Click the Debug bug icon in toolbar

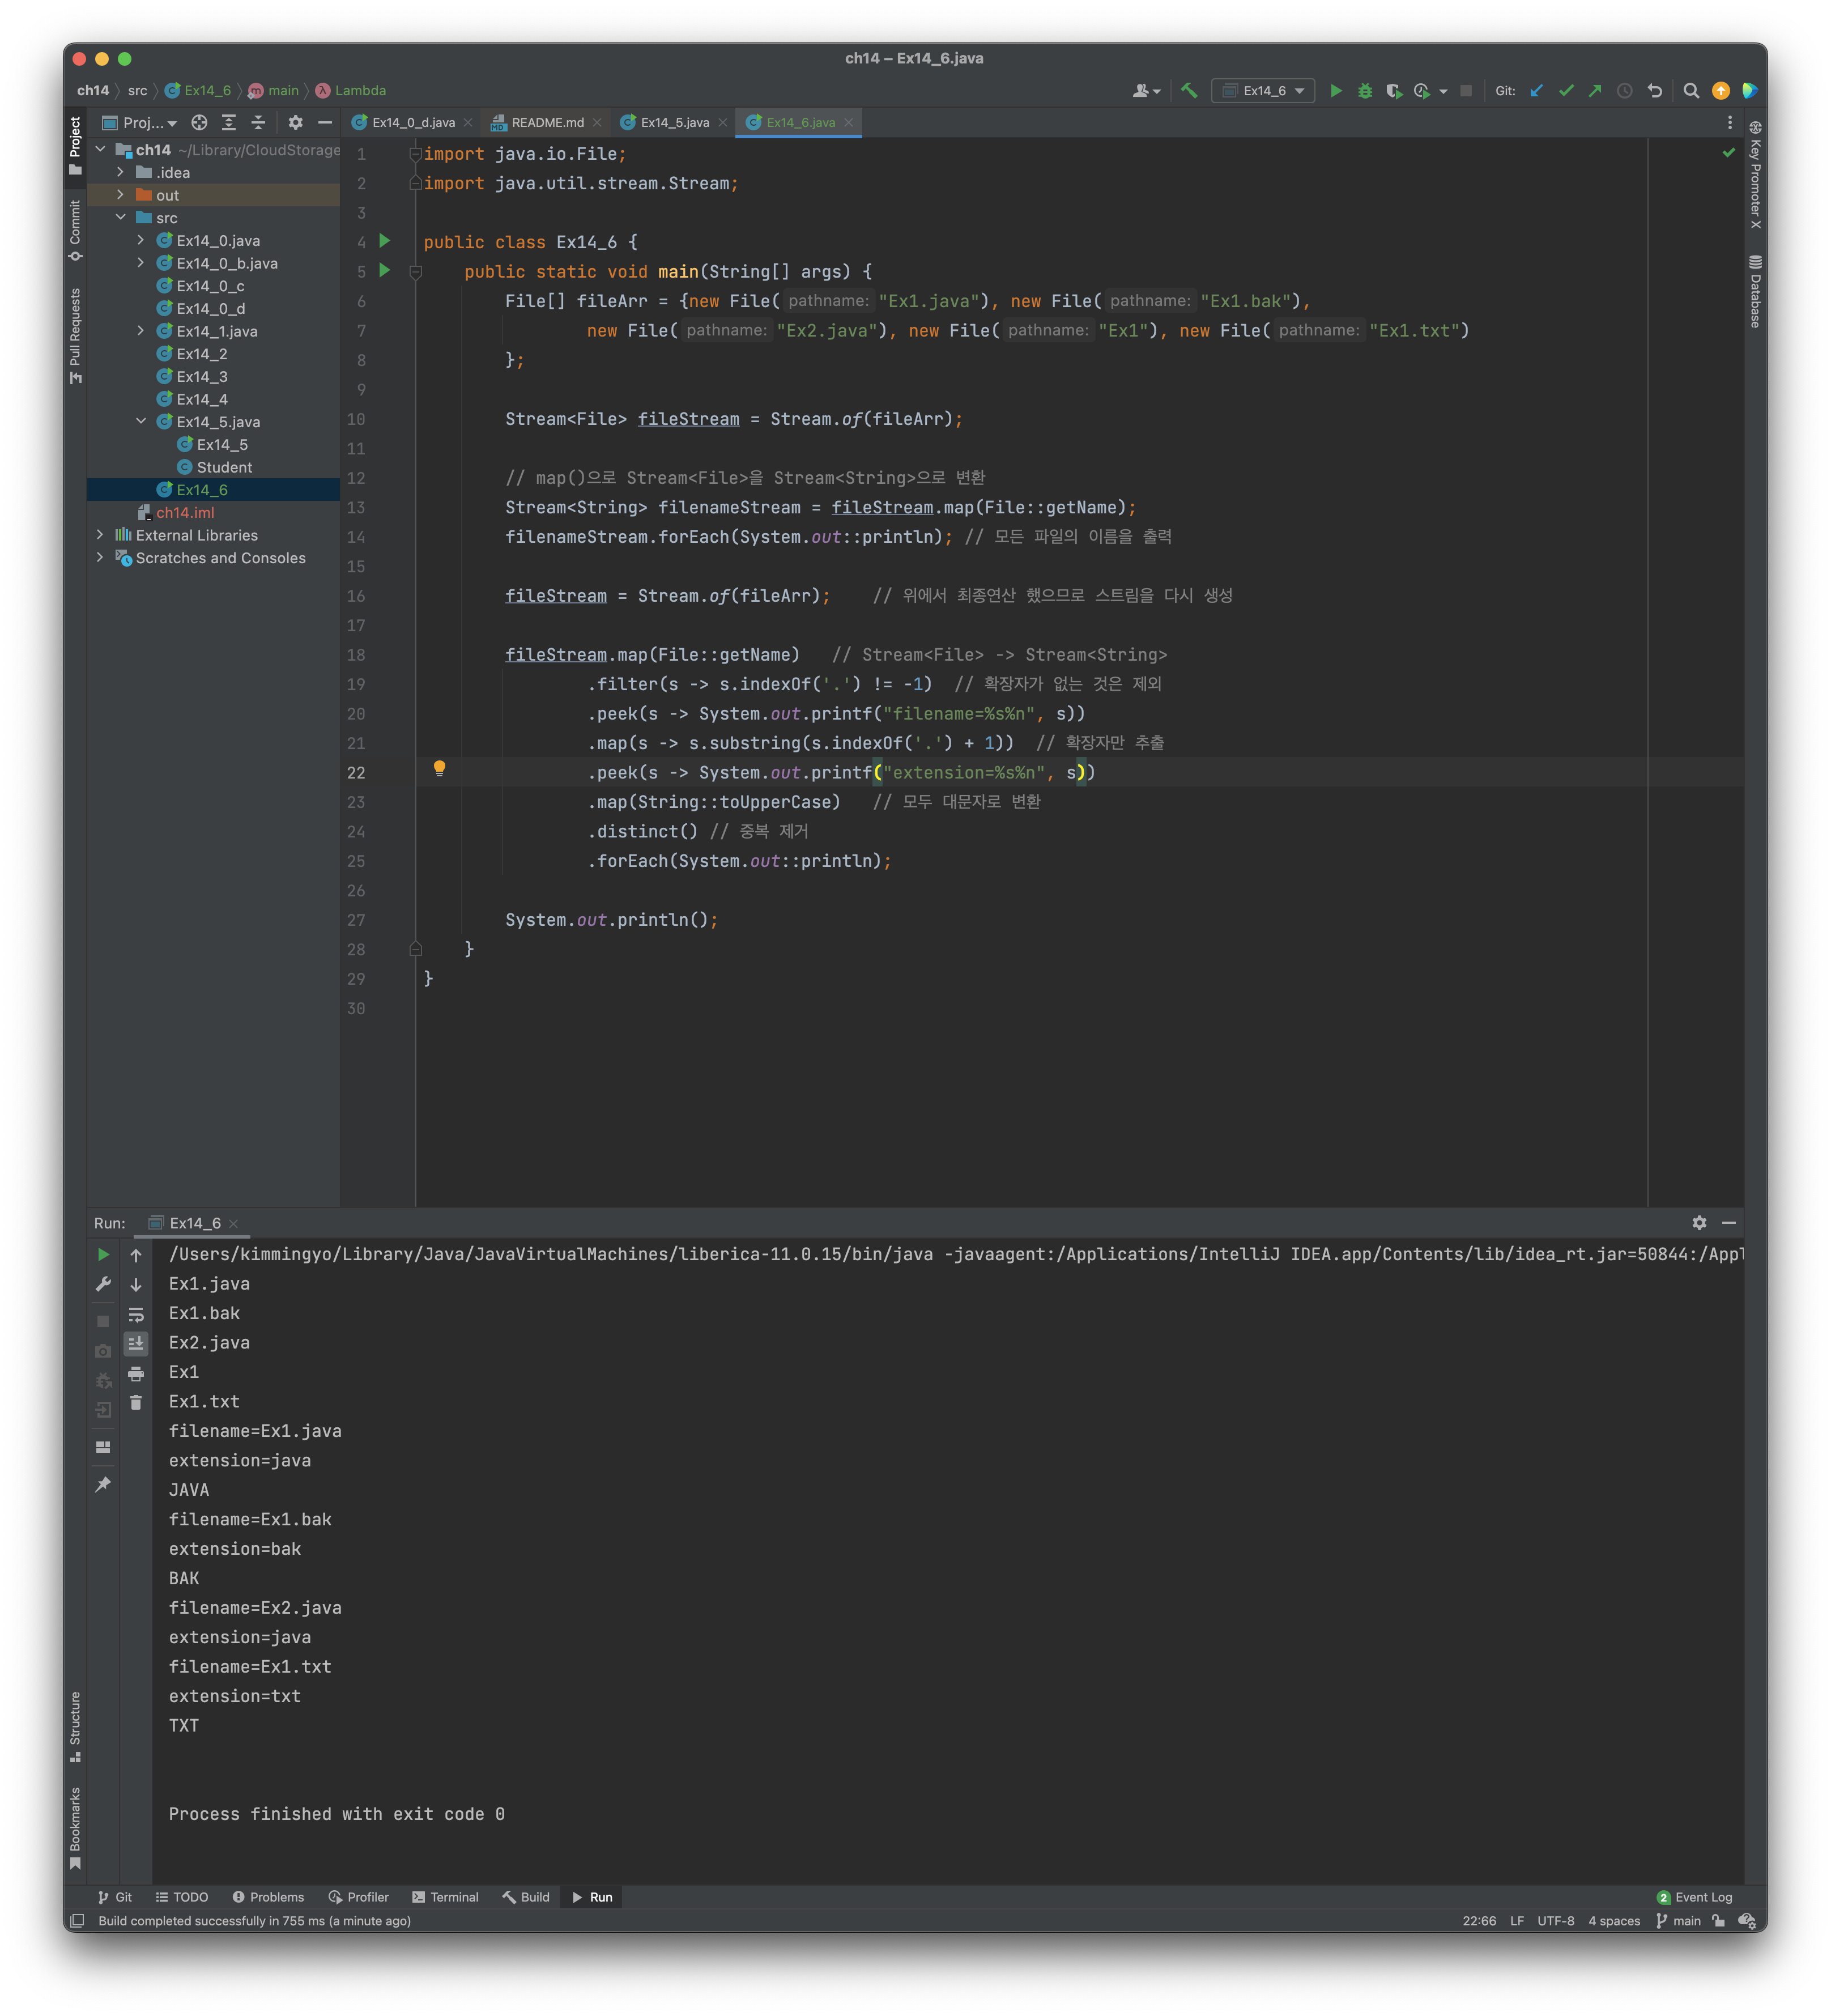pos(1365,91)
